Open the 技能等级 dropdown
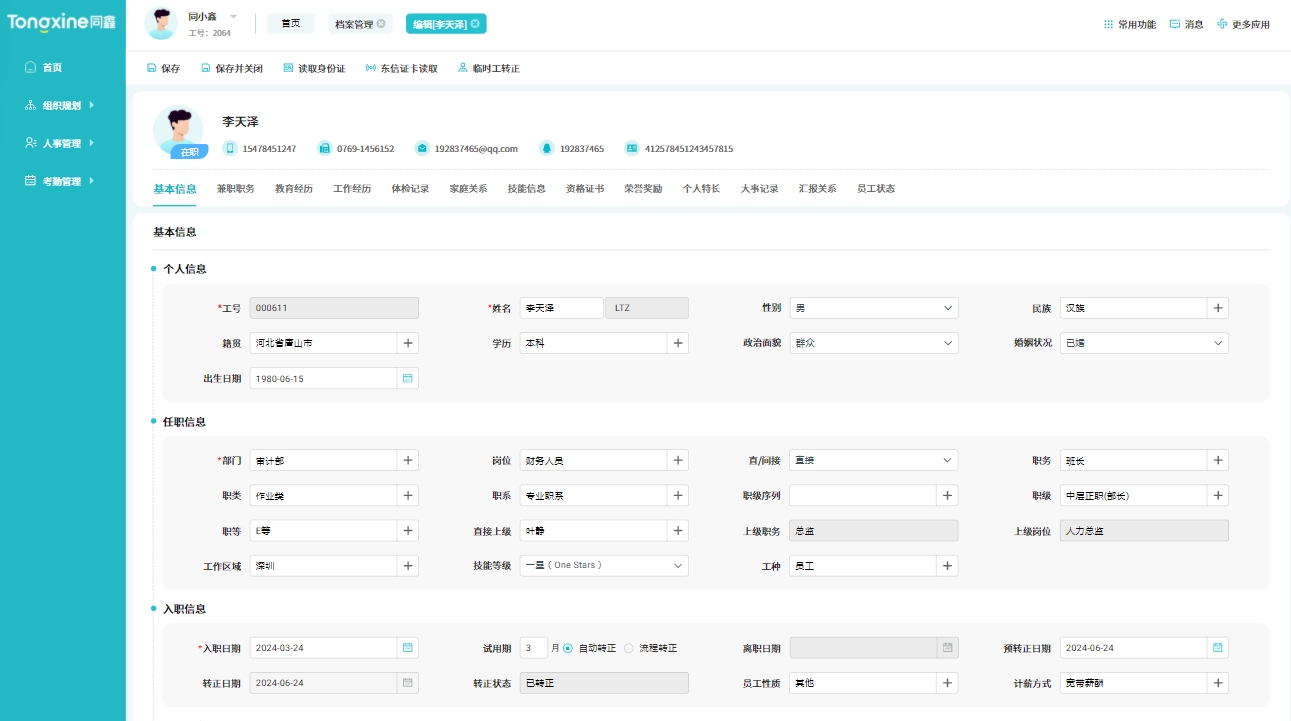1291x721 pixels. pyautogui.click(x=604, y=565)
